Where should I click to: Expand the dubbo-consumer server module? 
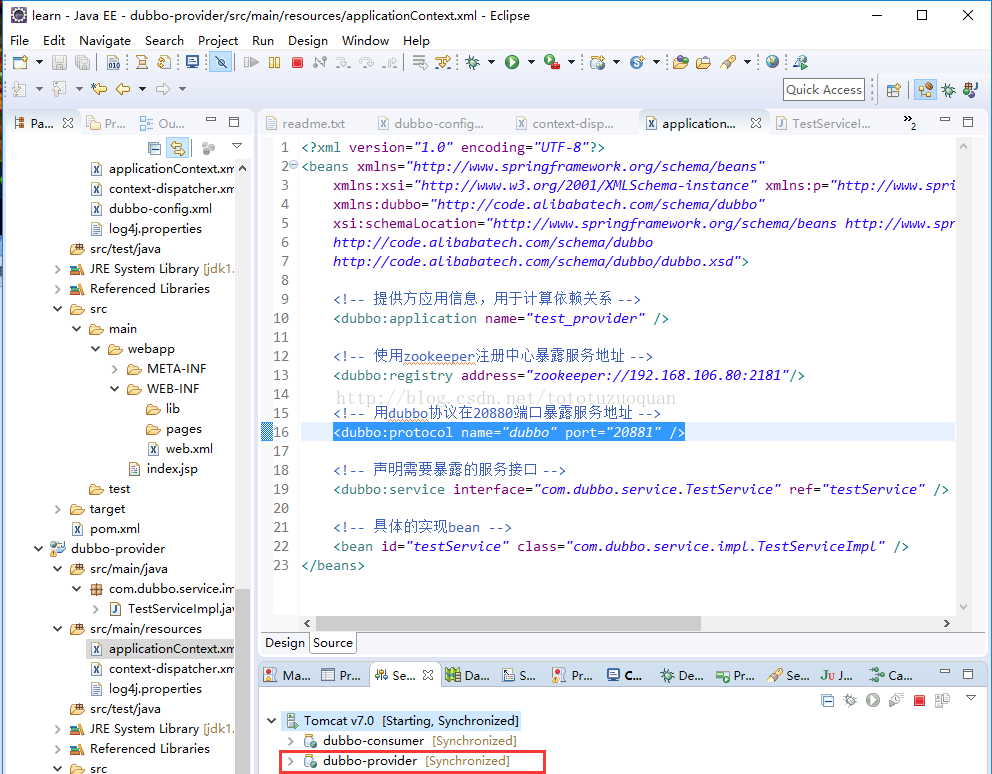pos(290,740)
